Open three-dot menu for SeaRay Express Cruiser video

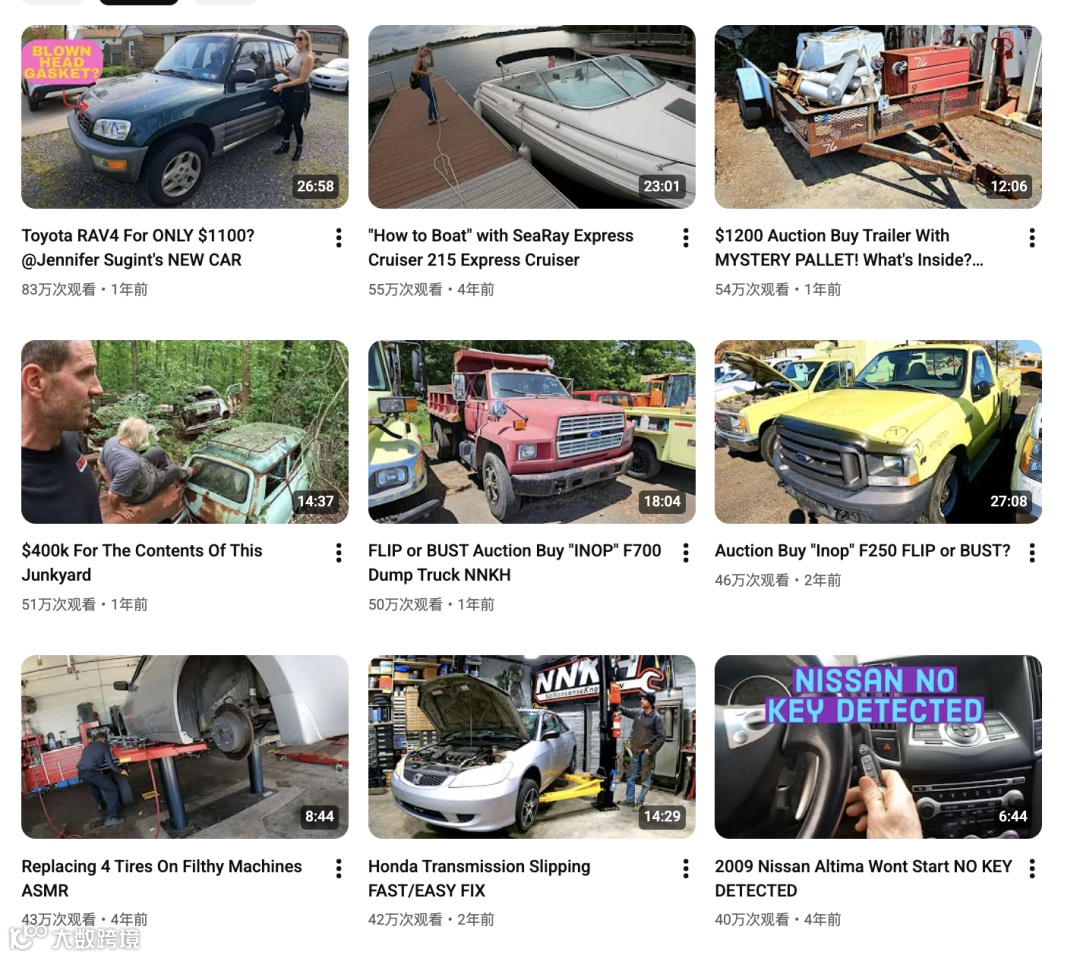coord(685,238)
